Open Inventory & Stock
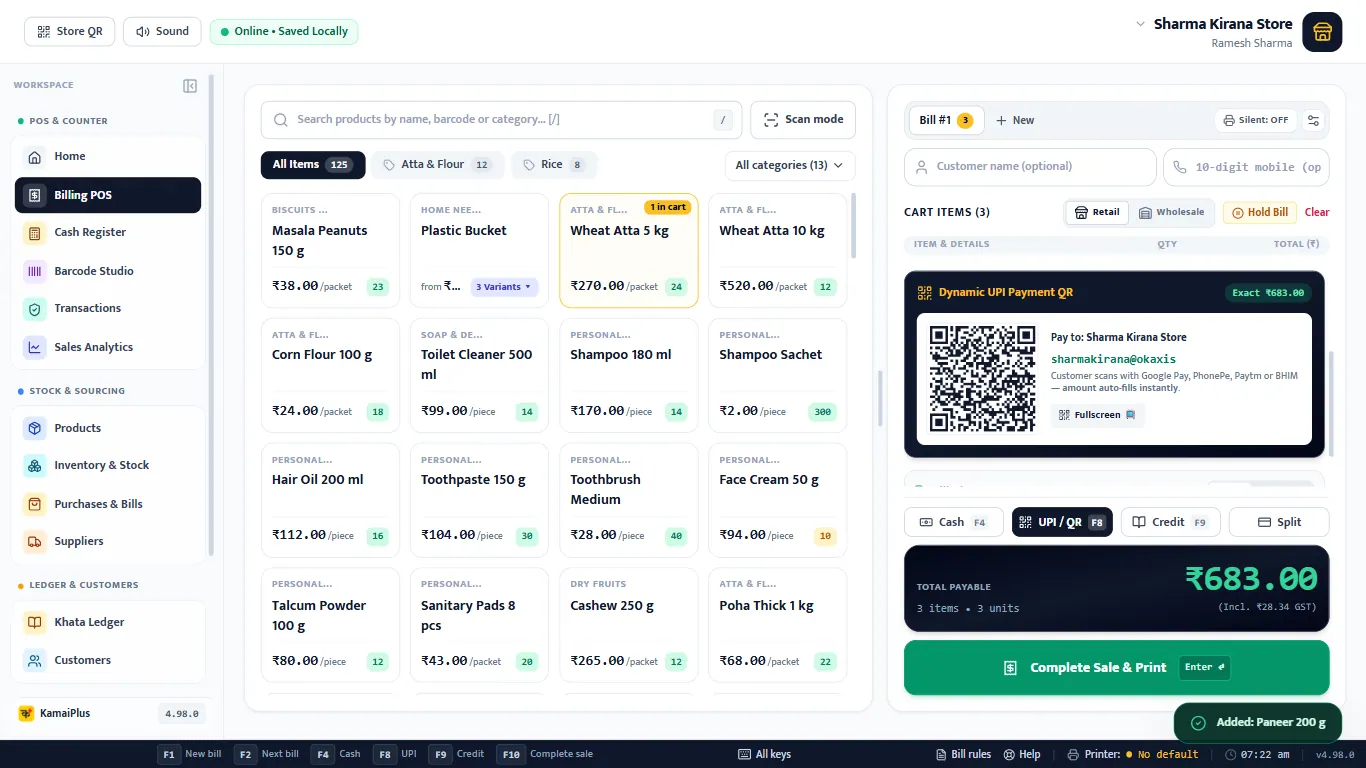The image size is (1366, 768). click(108, 465)
